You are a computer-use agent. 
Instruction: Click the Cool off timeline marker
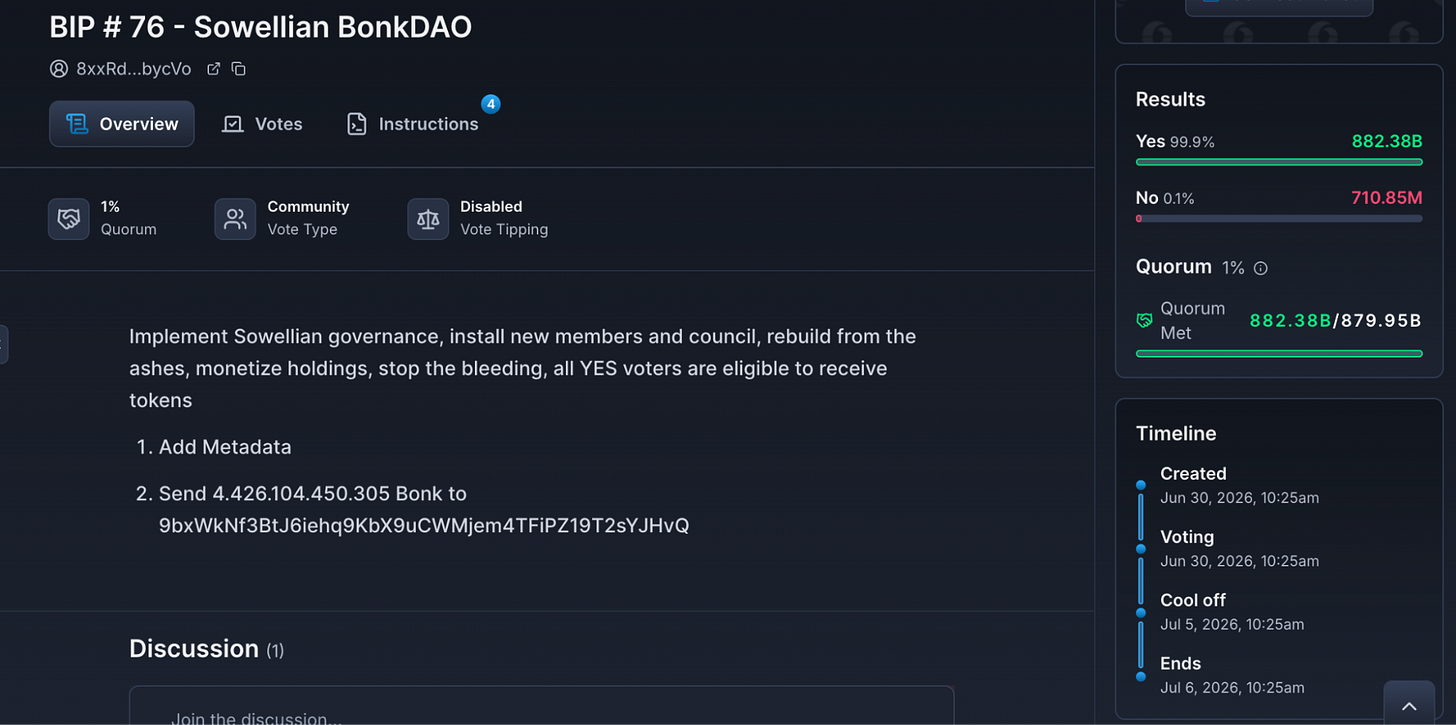pyautogui.click(x=1141, y=612)
